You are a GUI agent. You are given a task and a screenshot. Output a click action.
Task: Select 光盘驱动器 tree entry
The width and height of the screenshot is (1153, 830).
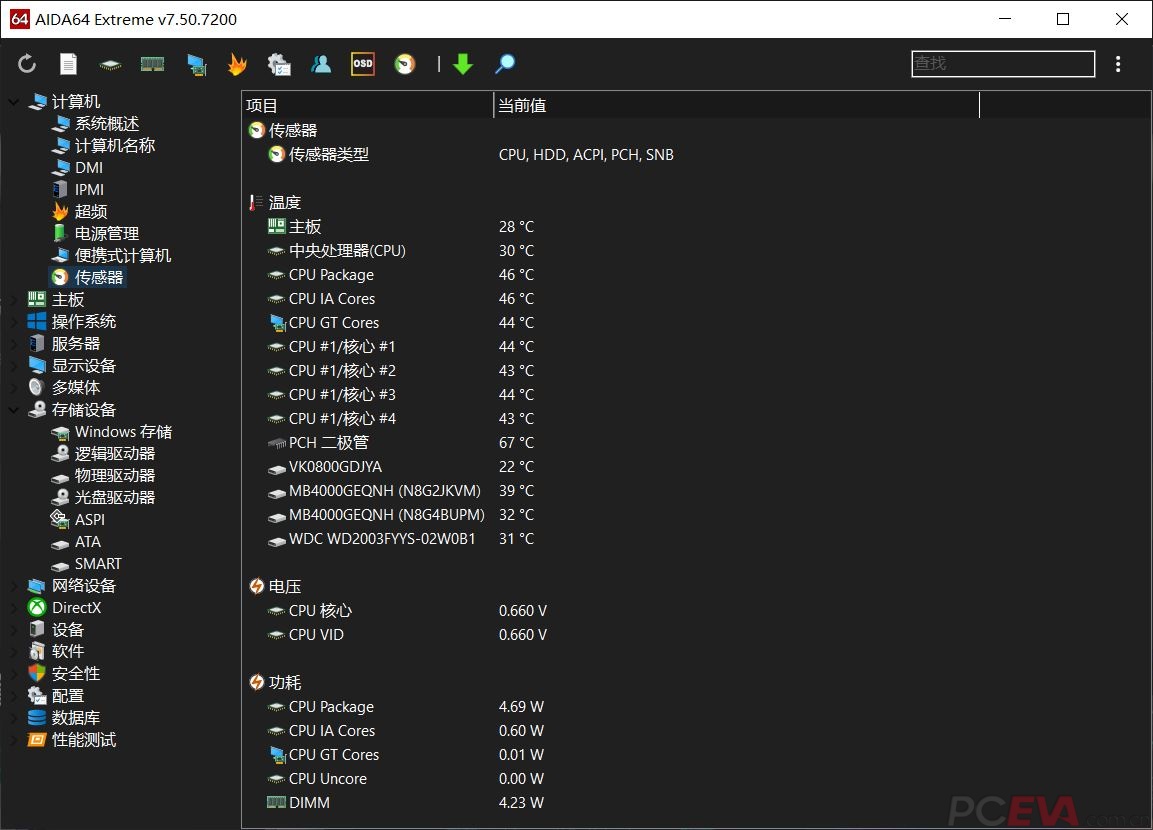click(115, 498)
